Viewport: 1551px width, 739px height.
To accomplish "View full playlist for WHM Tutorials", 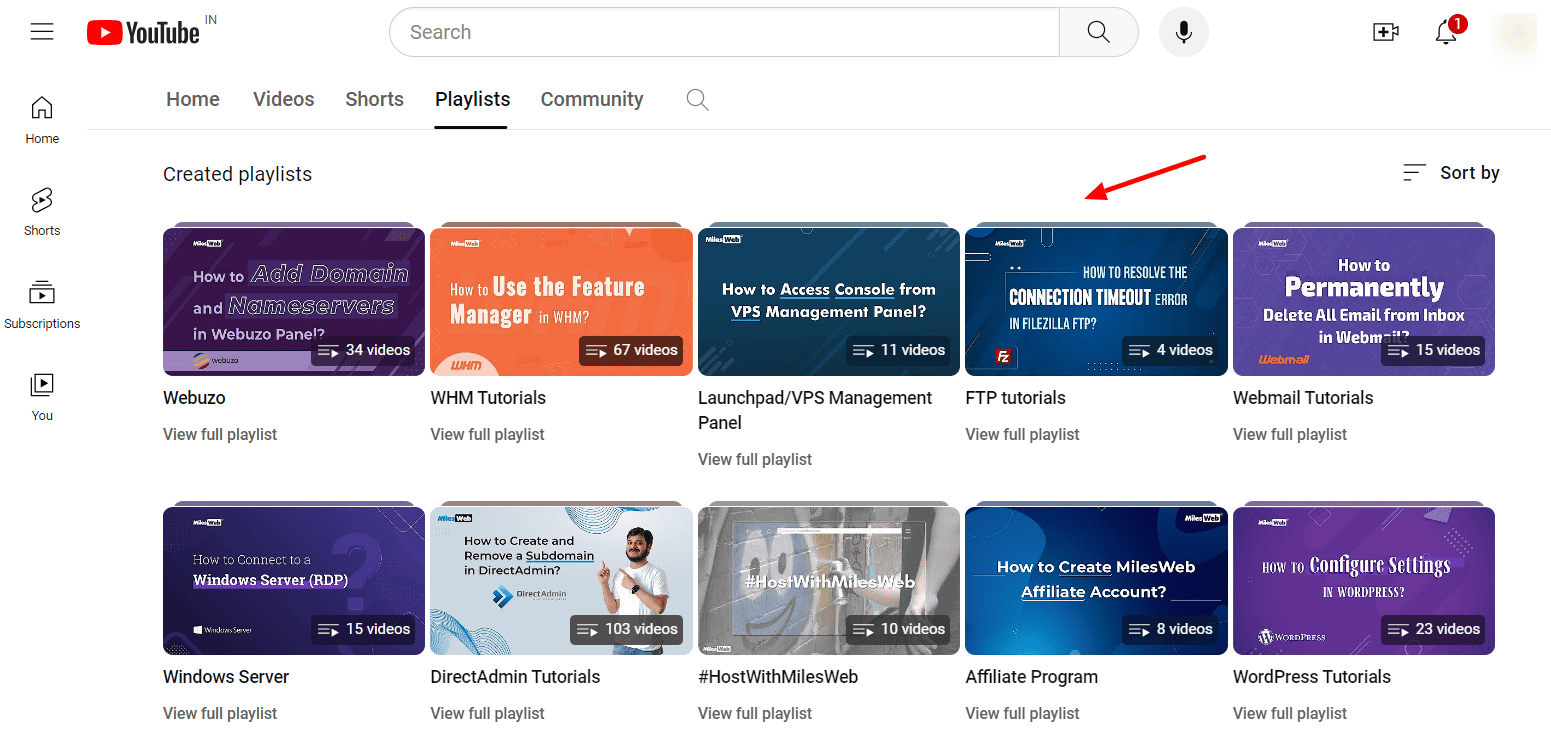I will (487, 434).
